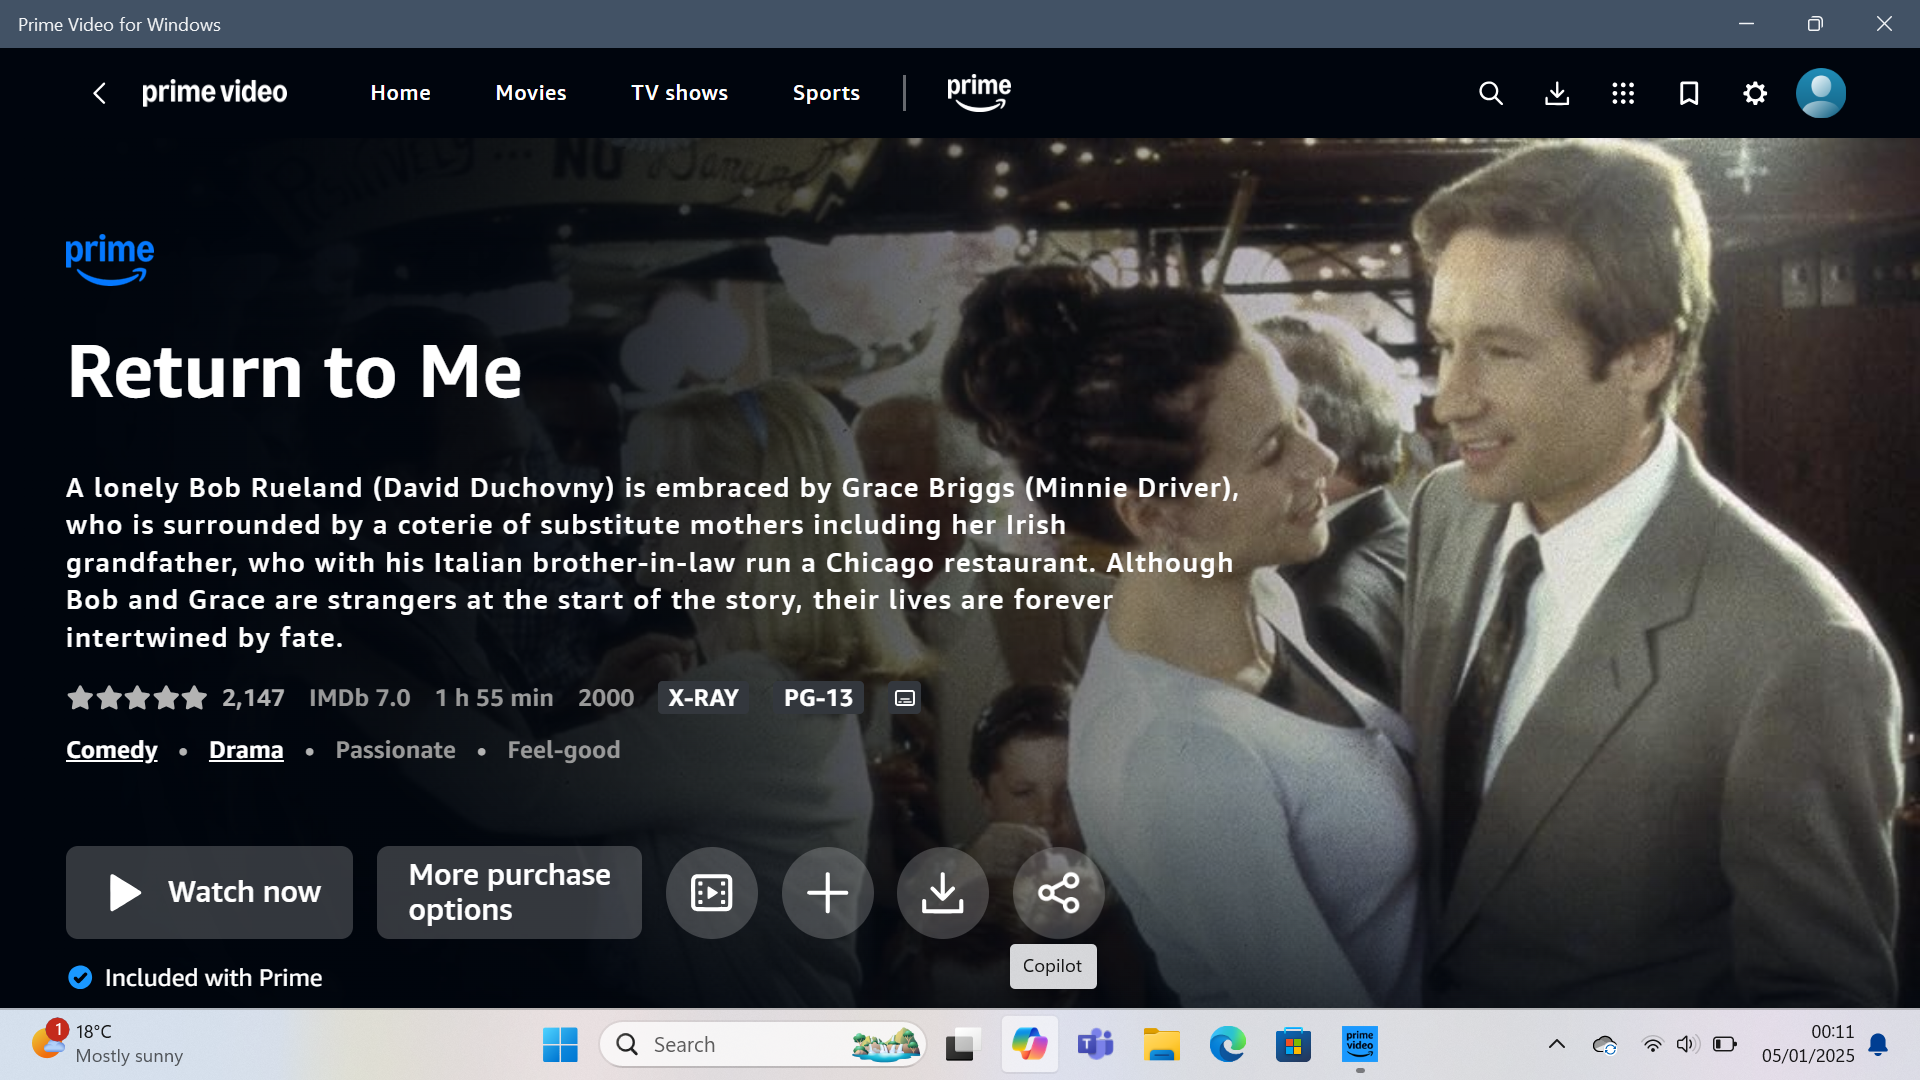Switch to the TV shows tab

click(679, 93)
